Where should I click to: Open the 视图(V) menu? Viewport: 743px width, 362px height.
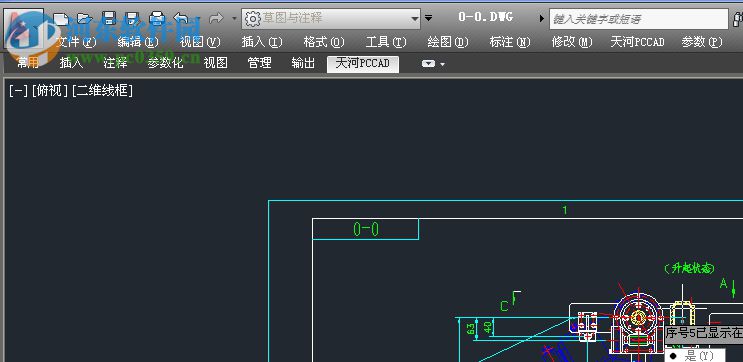point(200,42)
